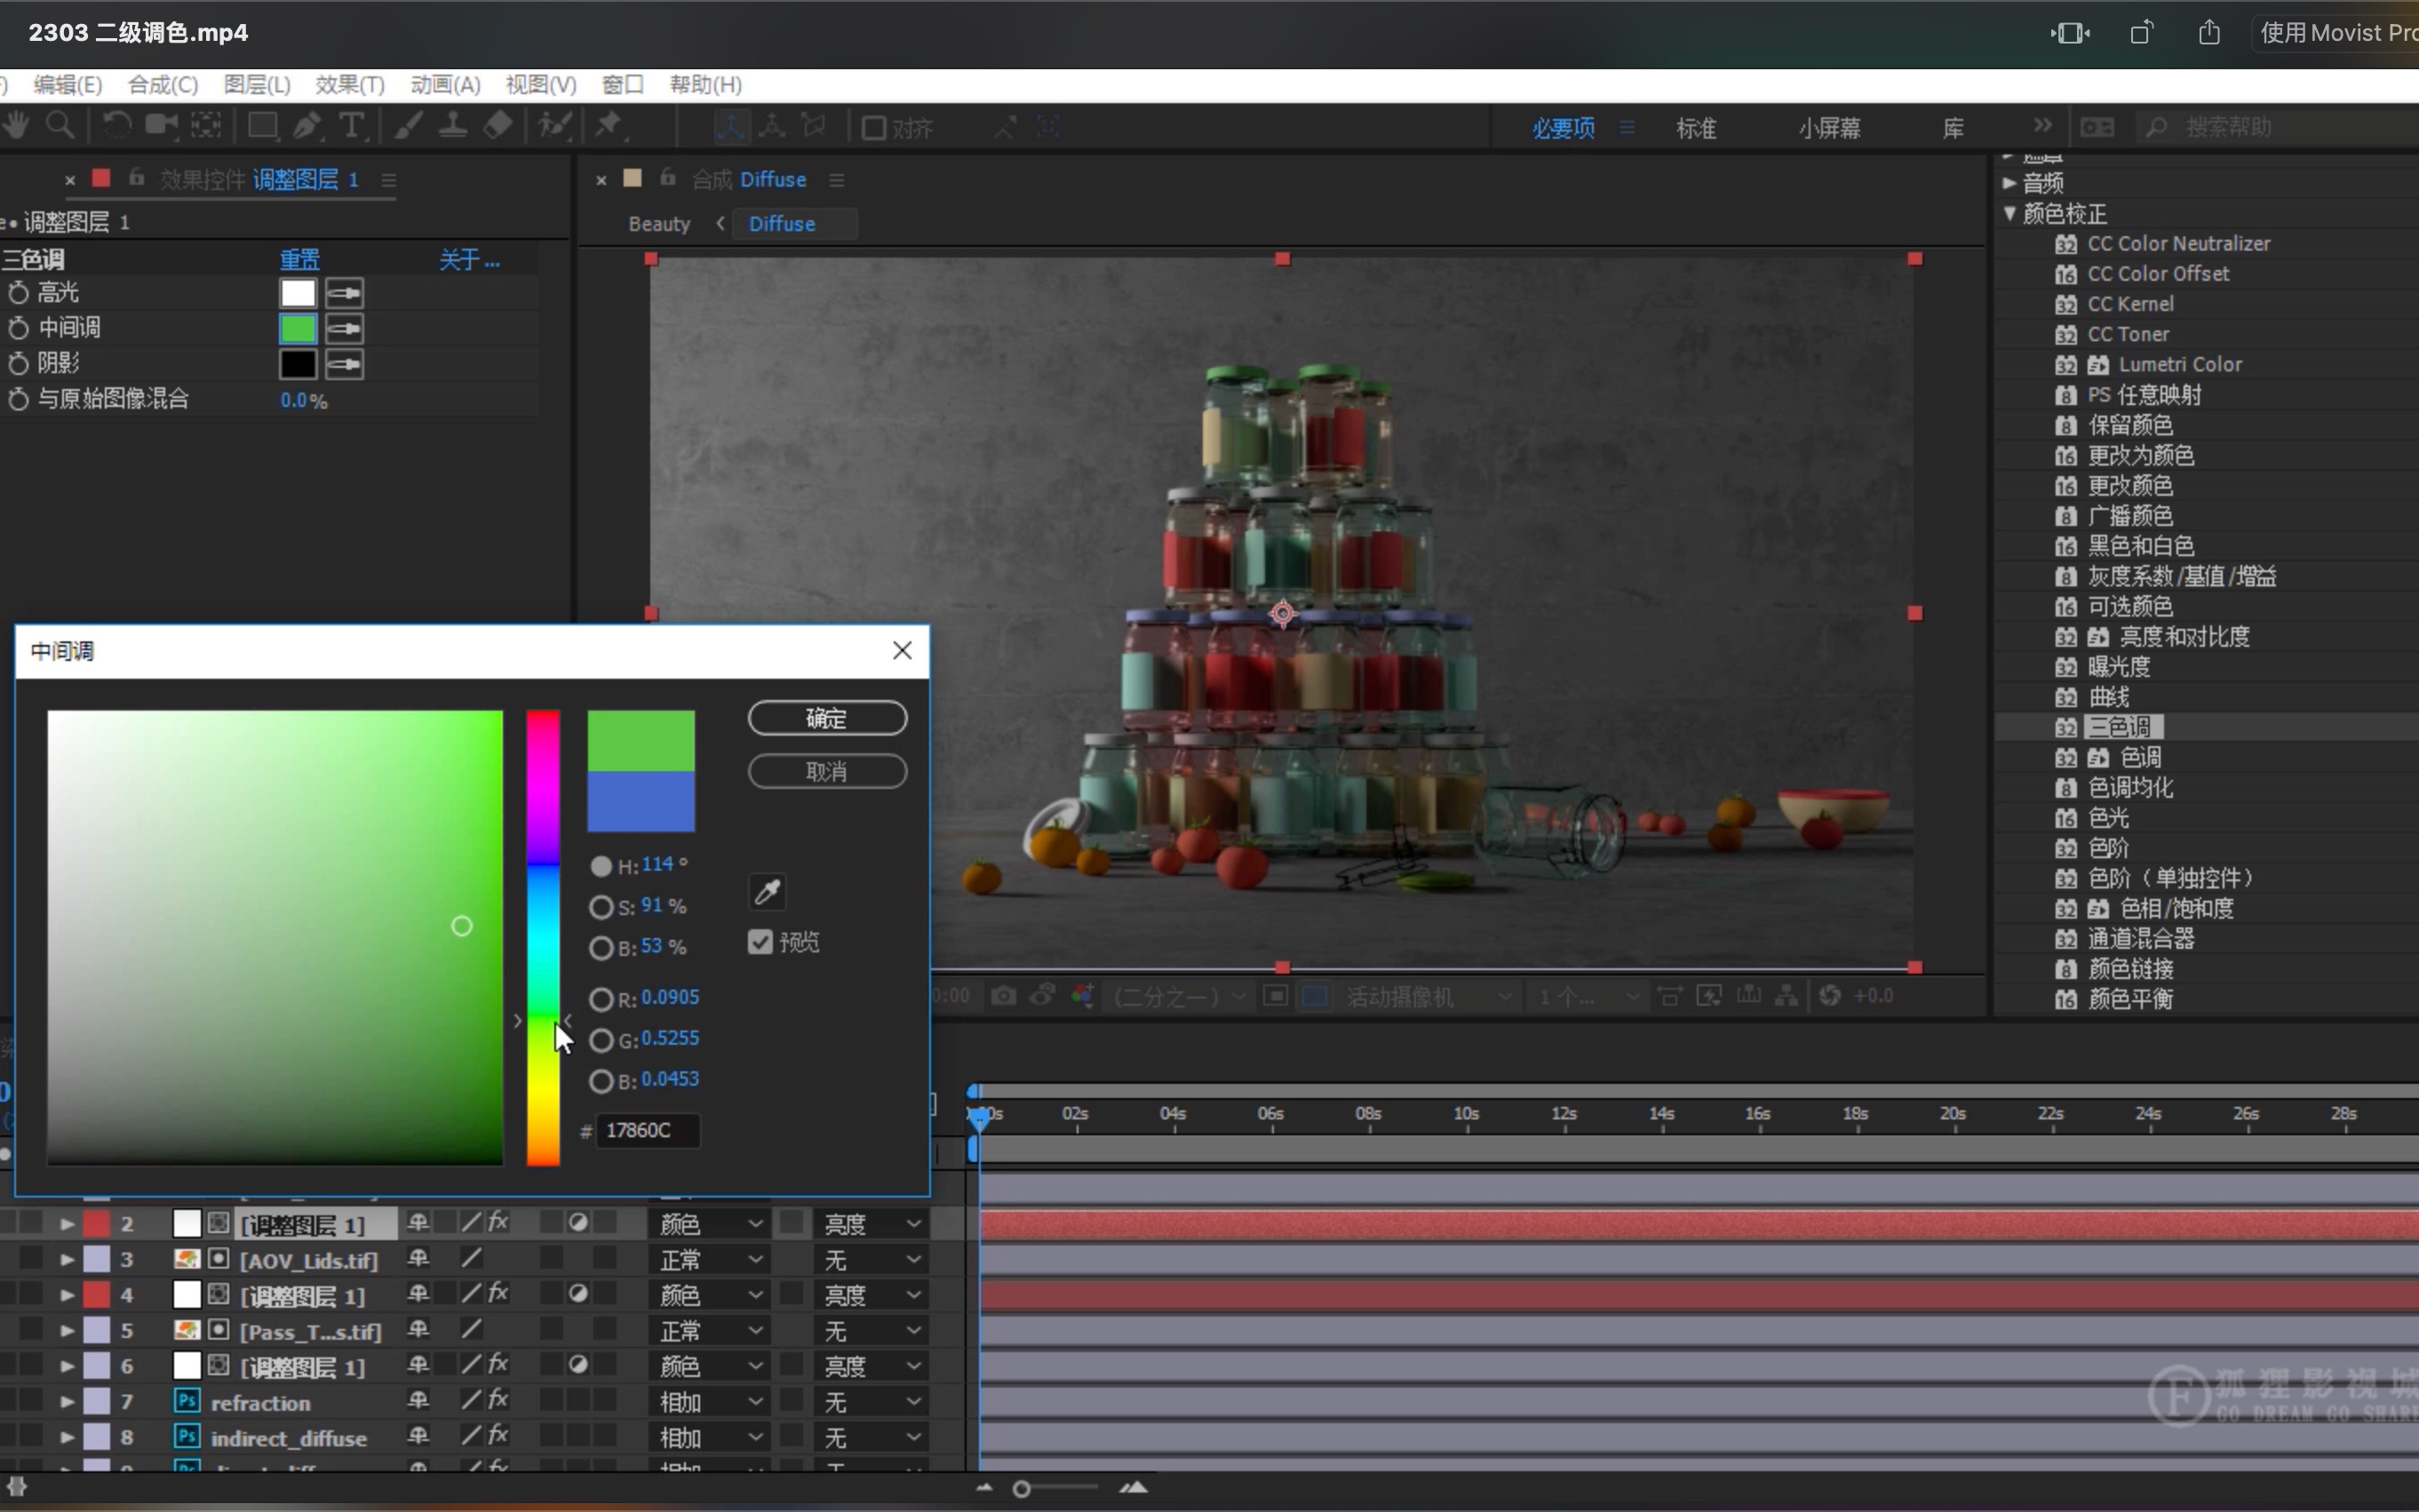The height and width of the screenshot is (1512, 2419).
Task: Click the 中间调 green color swatch
Action: click(298, 329)
